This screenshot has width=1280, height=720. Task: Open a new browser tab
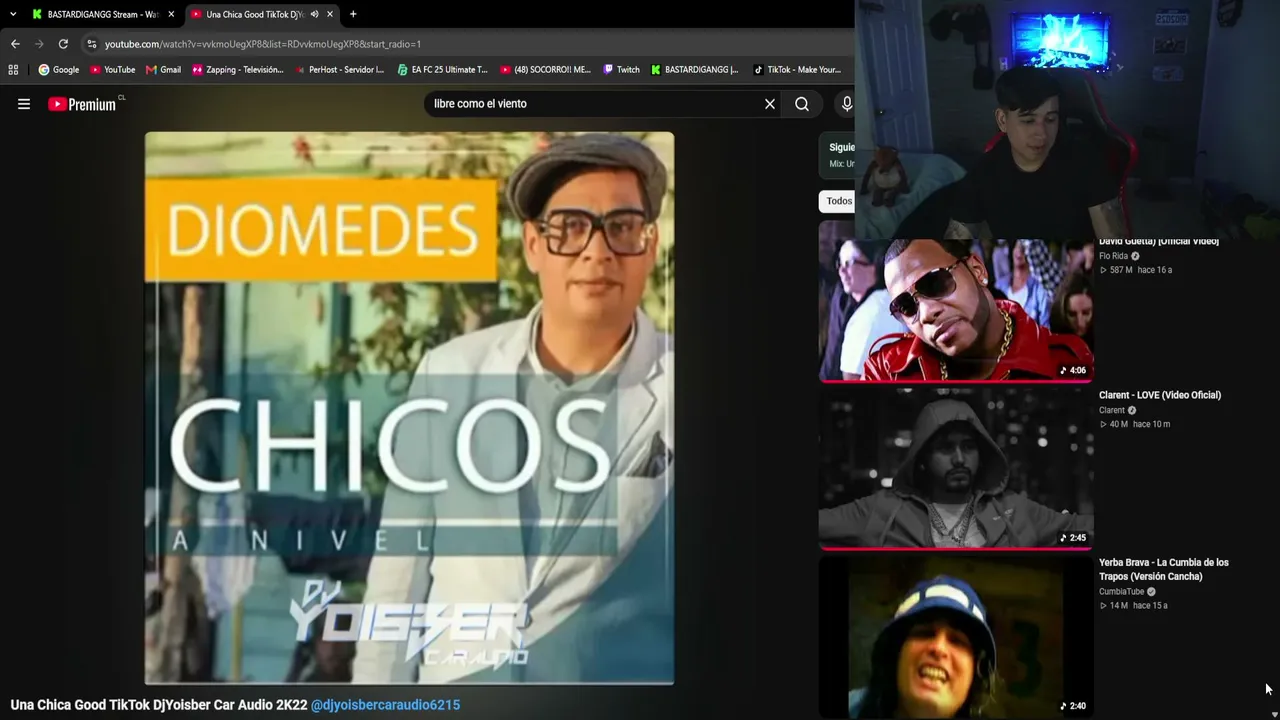pyautogui.click(x=353, y=14)
